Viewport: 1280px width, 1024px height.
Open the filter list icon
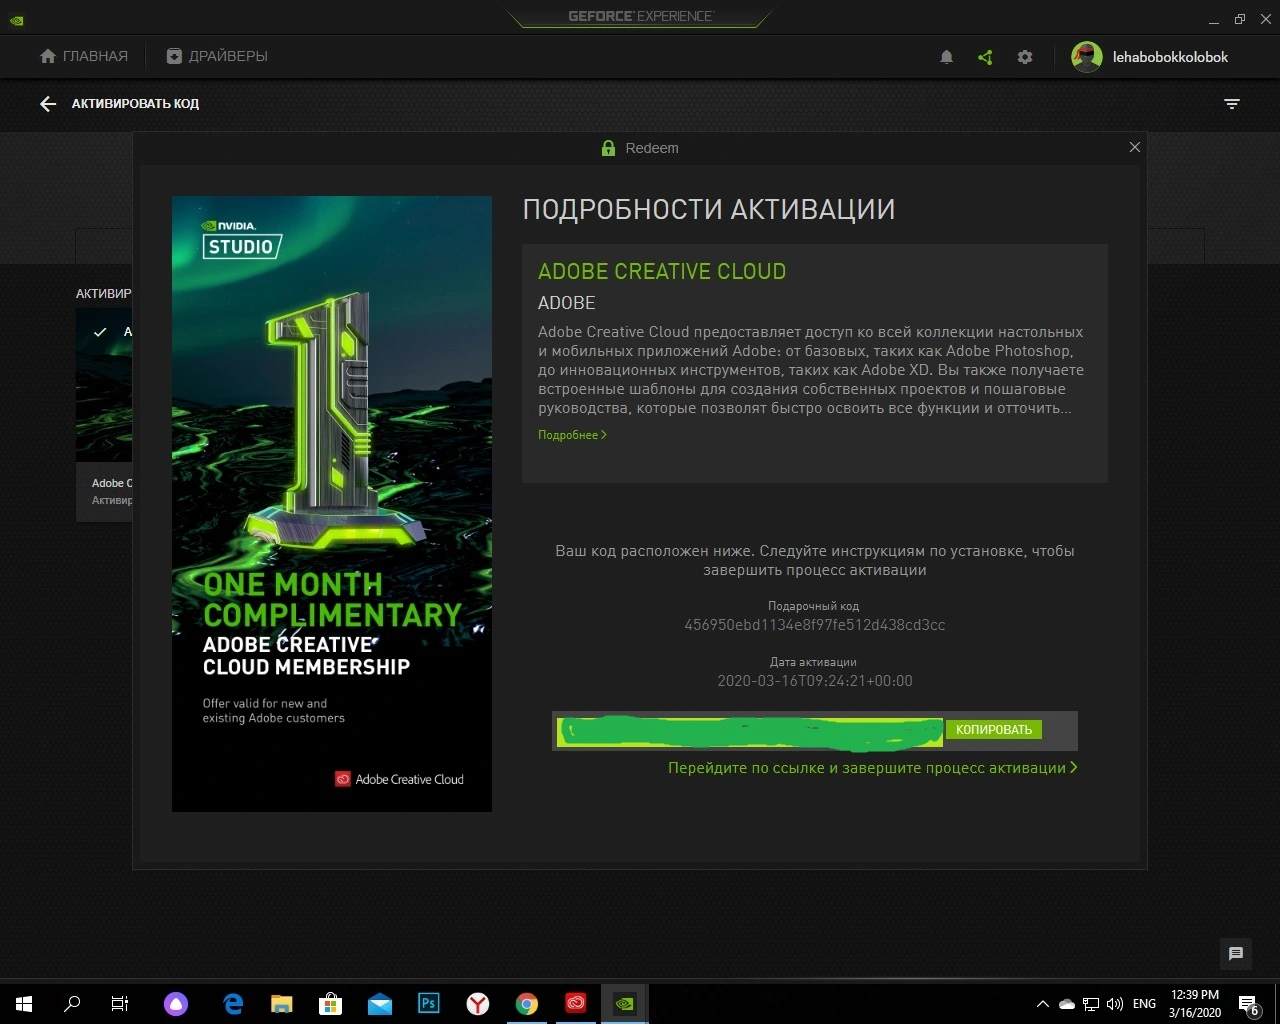[x=1232, y=104]
